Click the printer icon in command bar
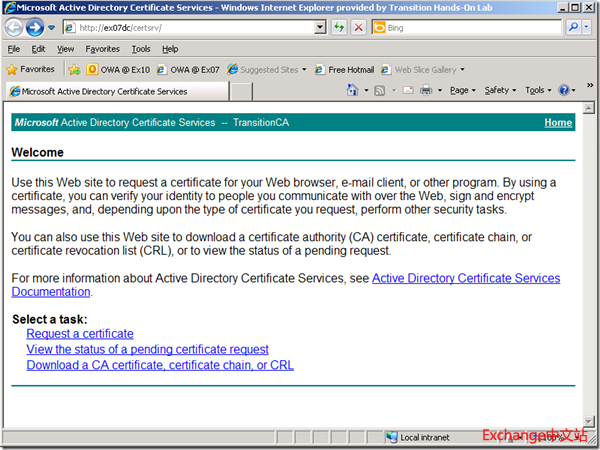This screenshot has width=600, height=450. point(425,91)
